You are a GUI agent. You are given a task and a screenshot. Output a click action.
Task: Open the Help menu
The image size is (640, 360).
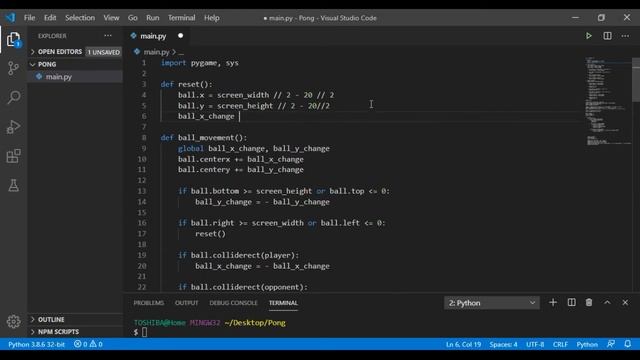(212, 18)
